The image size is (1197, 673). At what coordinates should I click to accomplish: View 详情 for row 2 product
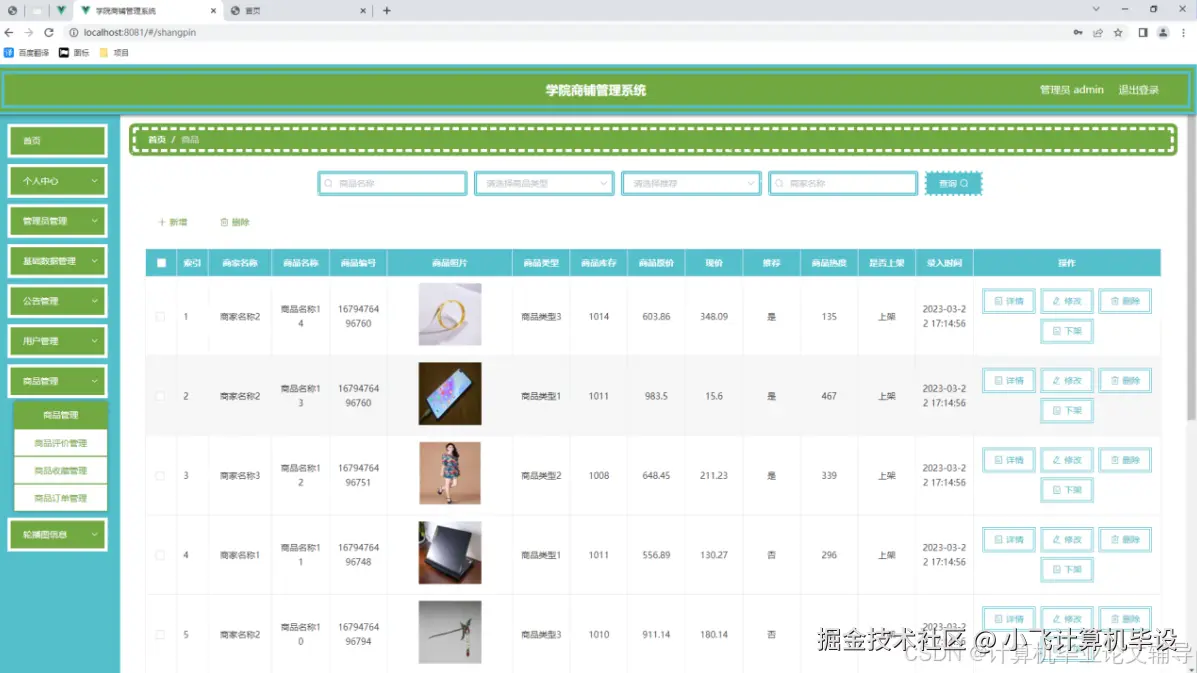(1008, 381)
